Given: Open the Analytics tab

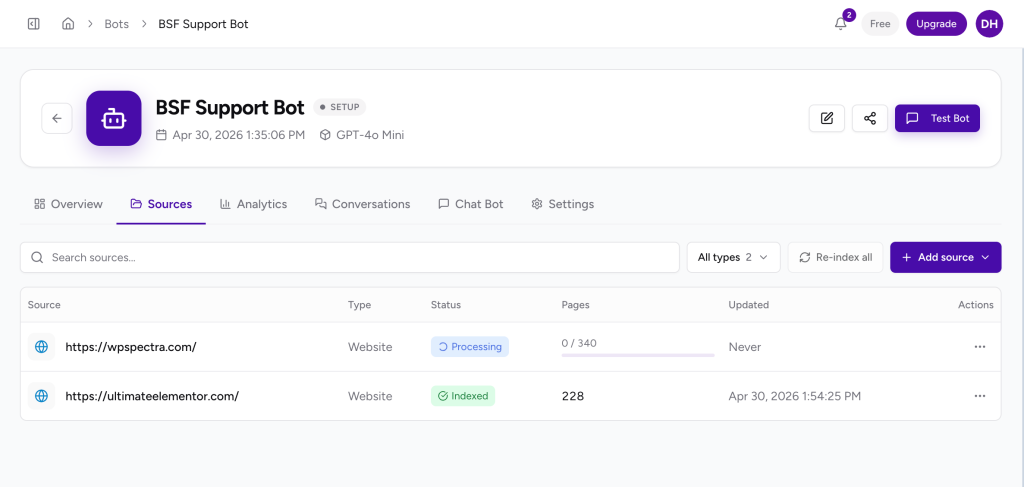Looking at the screenshot, I should pyautogui.click(x=253, y=204).
